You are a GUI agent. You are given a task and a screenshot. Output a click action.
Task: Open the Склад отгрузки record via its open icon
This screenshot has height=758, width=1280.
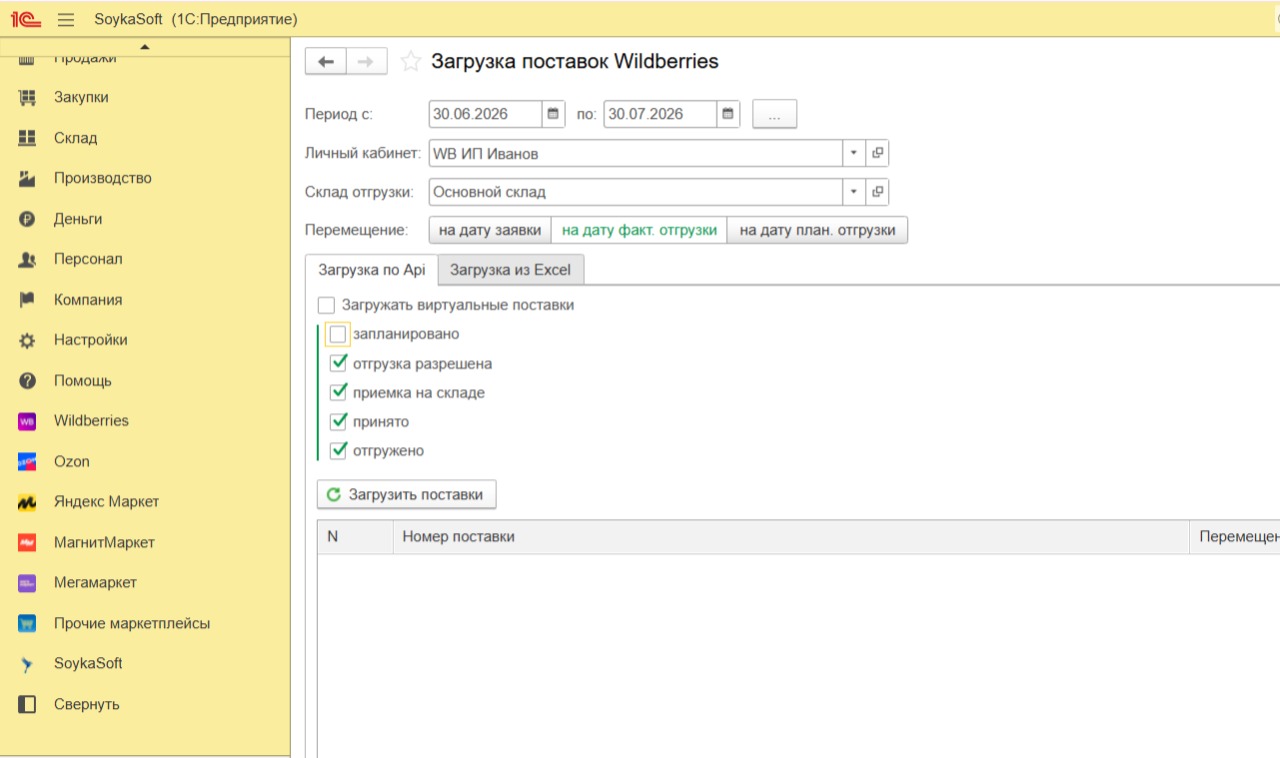pos(877,192)
